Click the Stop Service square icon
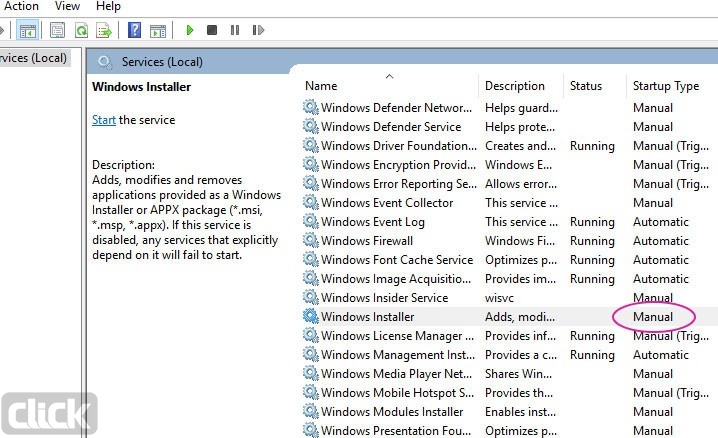The height and width of the screenshot is (438, 718). (x=212, y=30)
